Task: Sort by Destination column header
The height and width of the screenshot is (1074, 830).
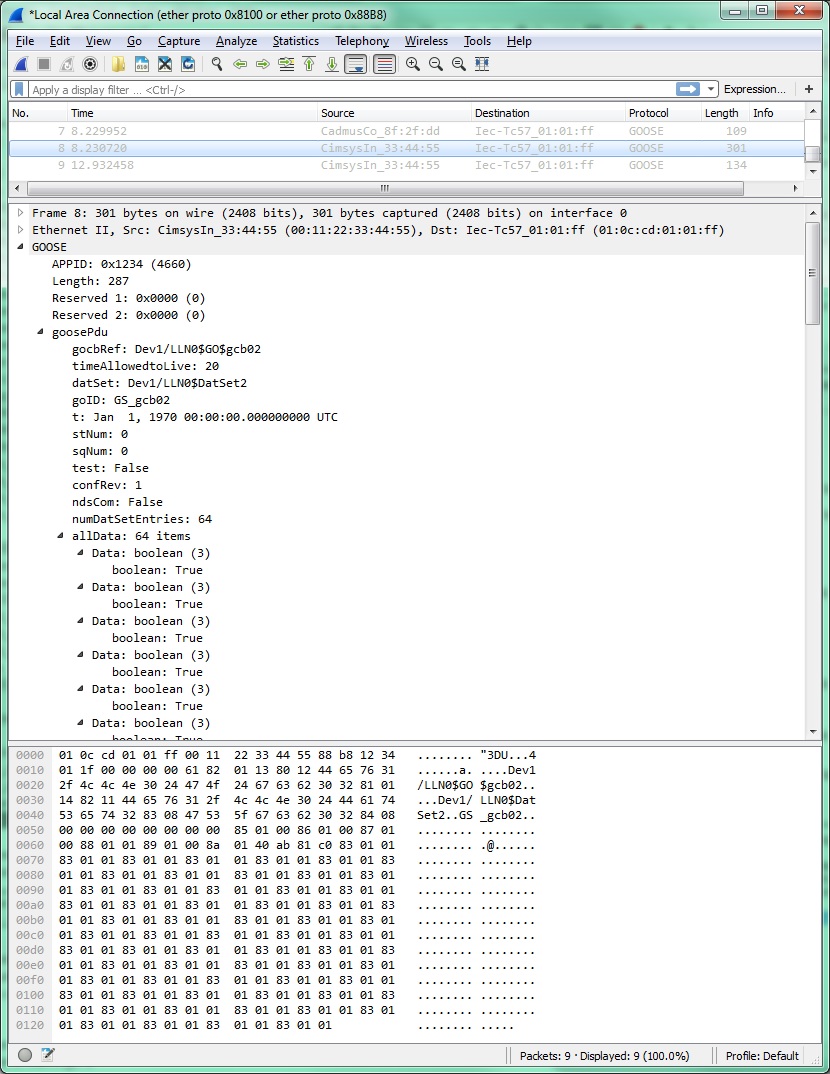Action: tap(548, 113)
